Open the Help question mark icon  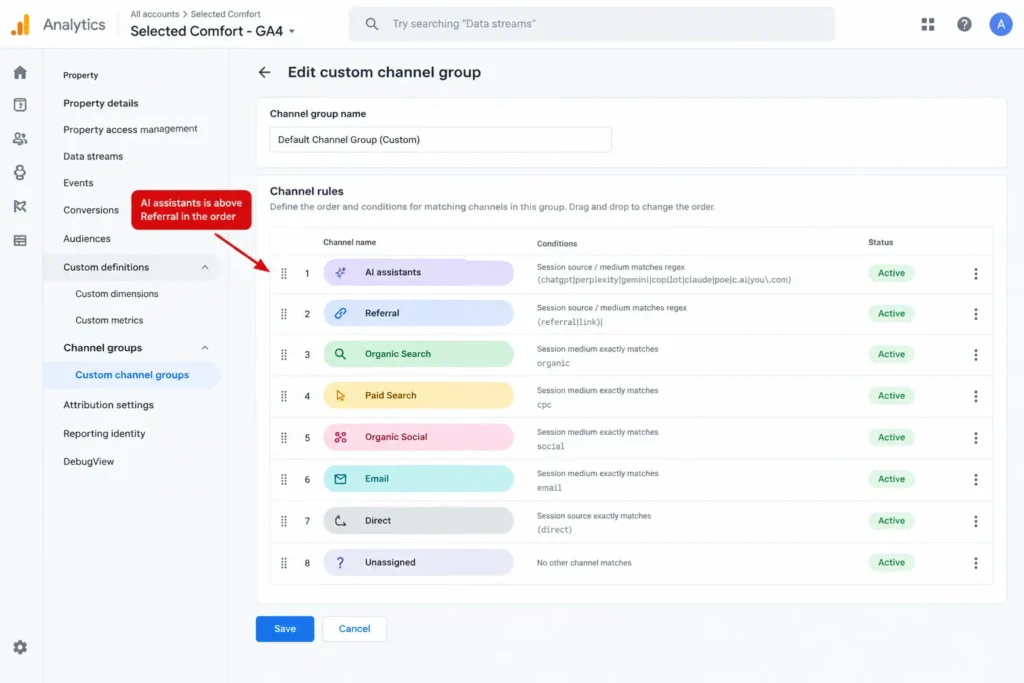(x=964, y=24)
